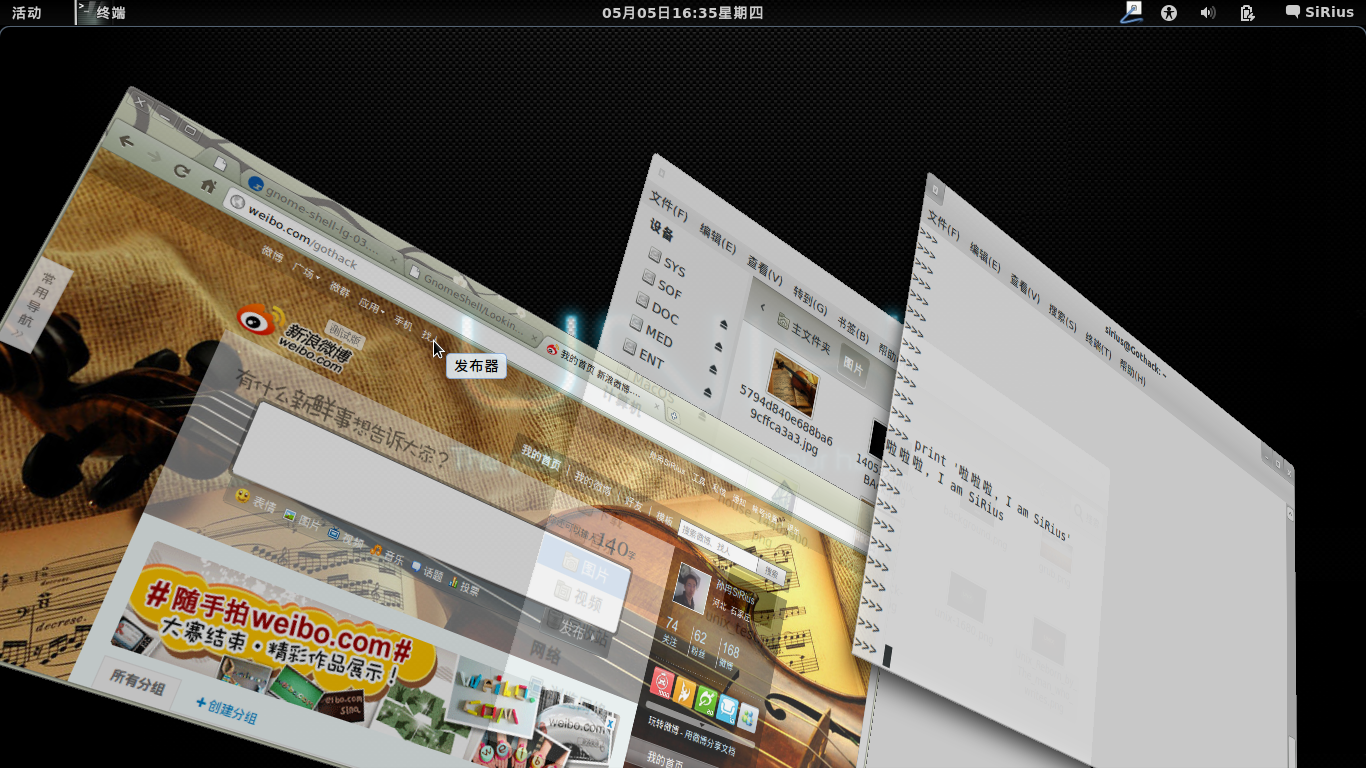
Task: Select the MED drive in sidebar
Action: click(651, 333)
